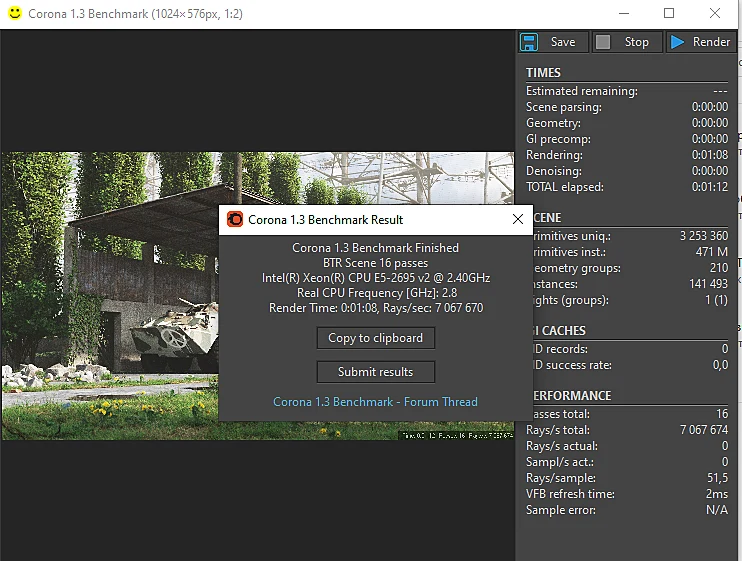Viewport: 742px width, 561px height.
Task: Click the Denoising time value 0:00:00
Action: [709, 171]
